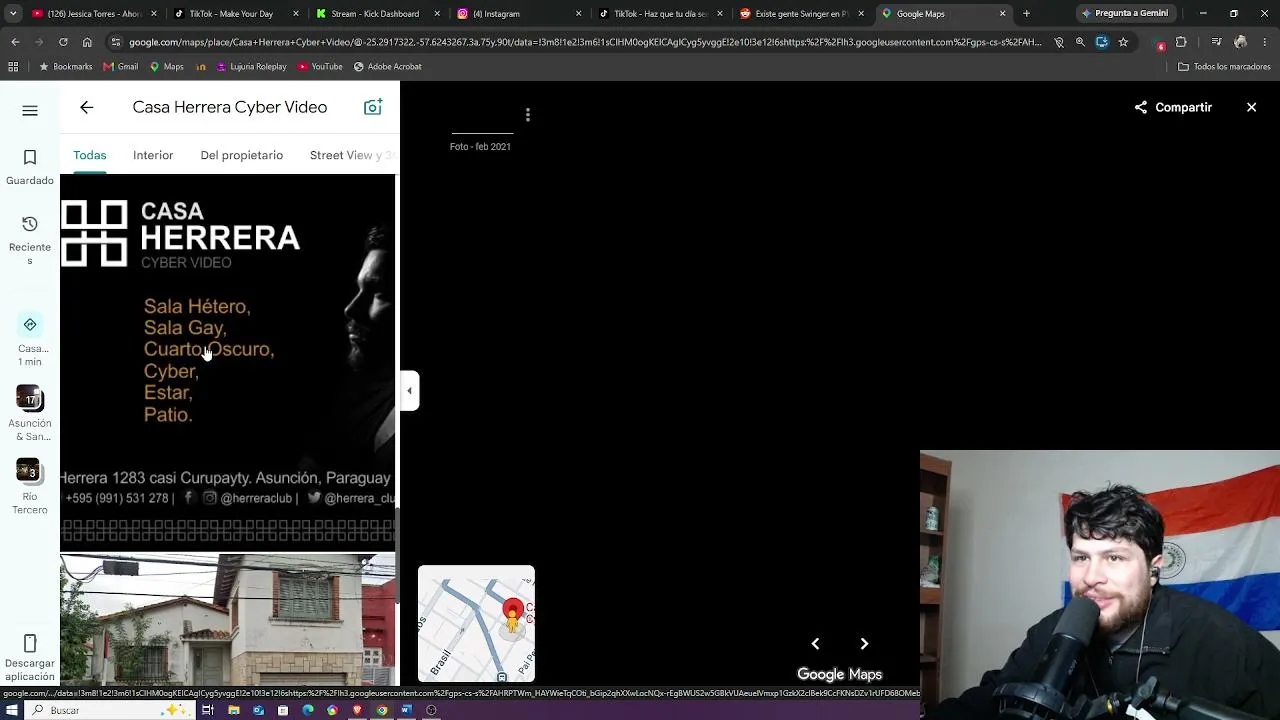Click the Compartir share button
1280x720 pixels.
coord(1173,108)
